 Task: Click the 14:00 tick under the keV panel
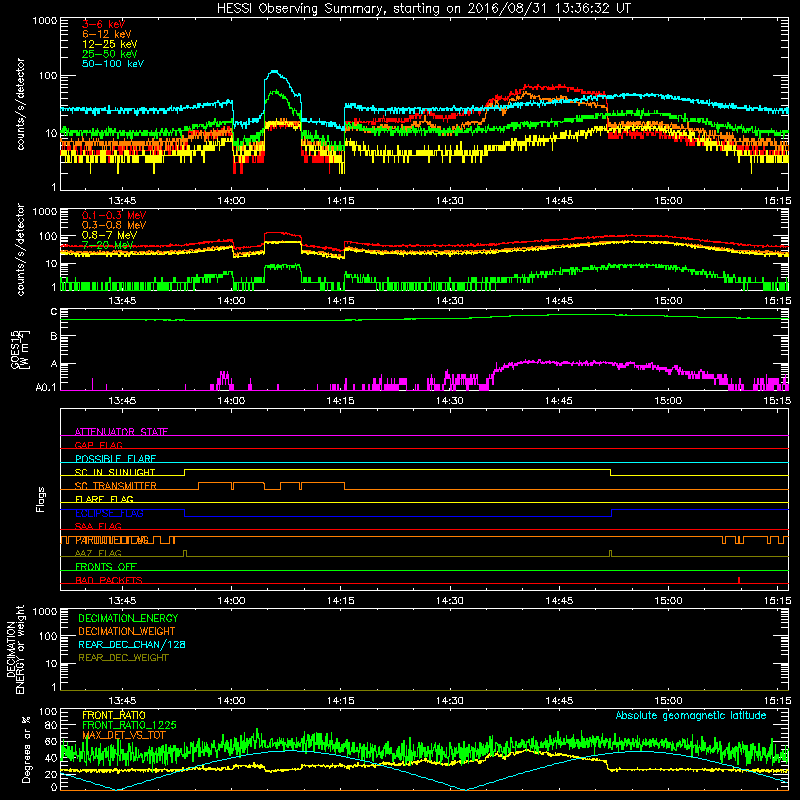pyautogui.click(x=232, y=201)
